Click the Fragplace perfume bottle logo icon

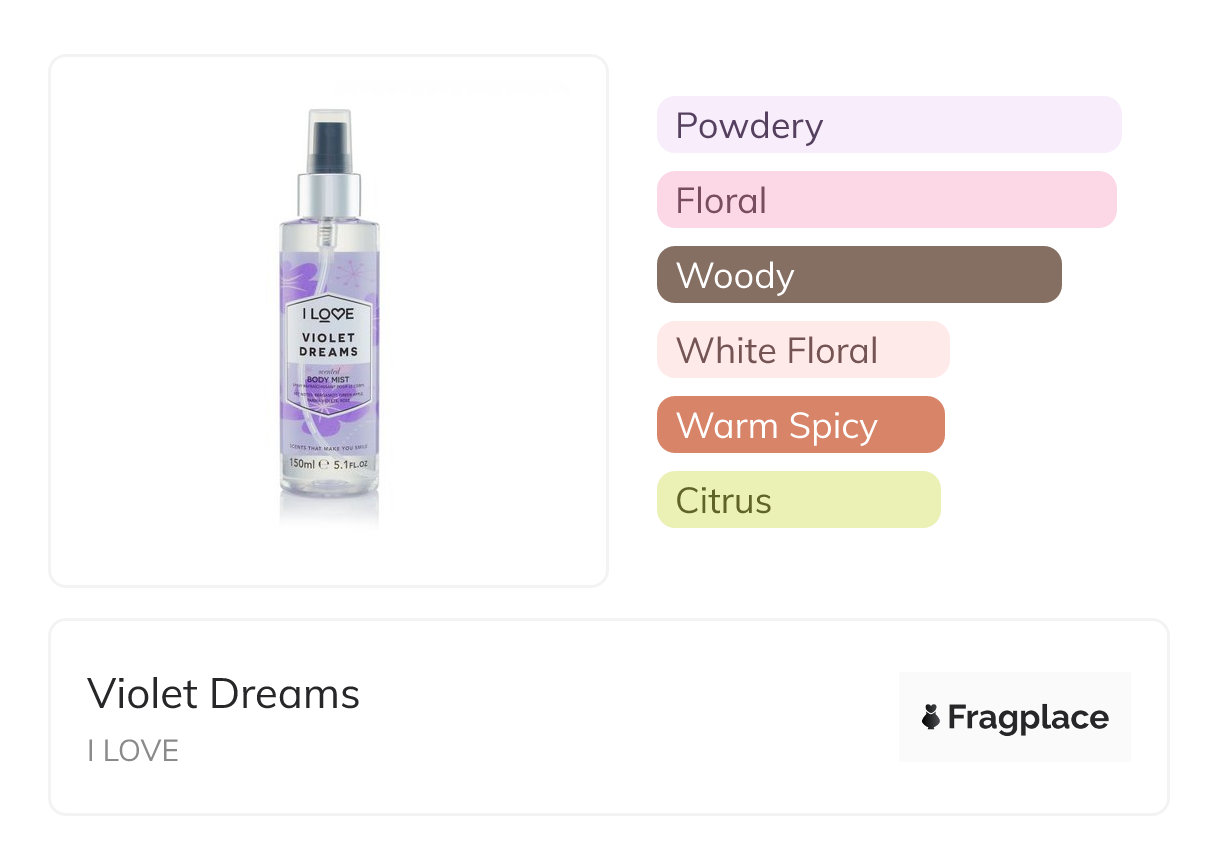pos(931,717)
